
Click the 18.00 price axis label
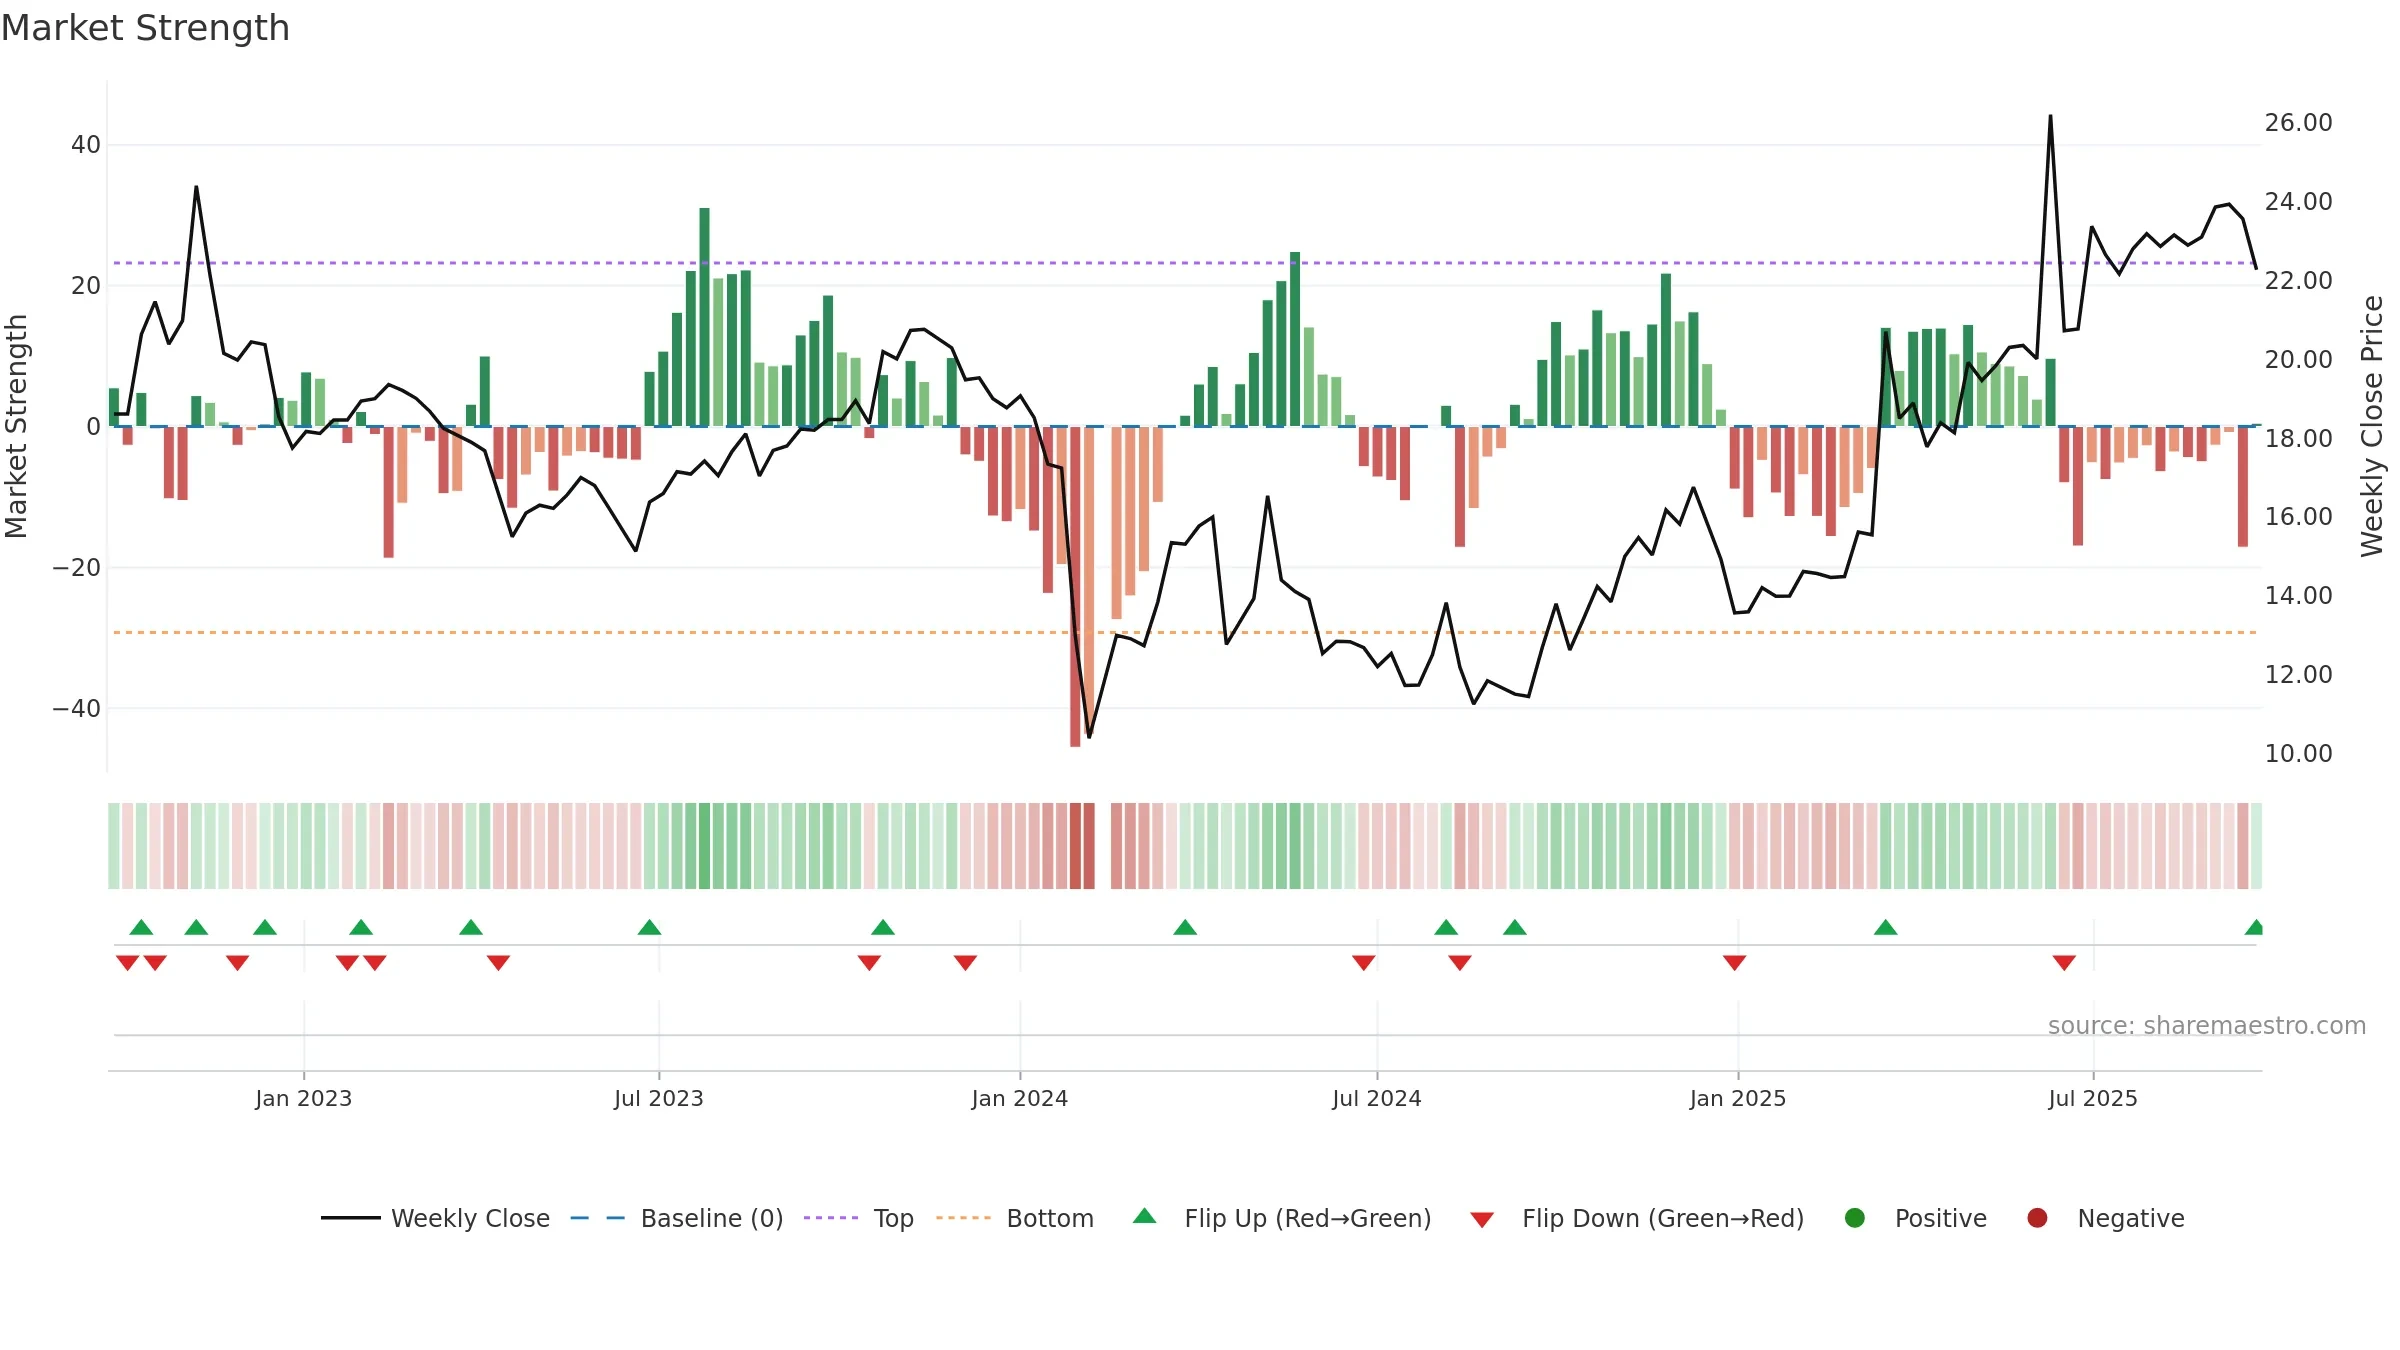click(x=2298, y=438)
